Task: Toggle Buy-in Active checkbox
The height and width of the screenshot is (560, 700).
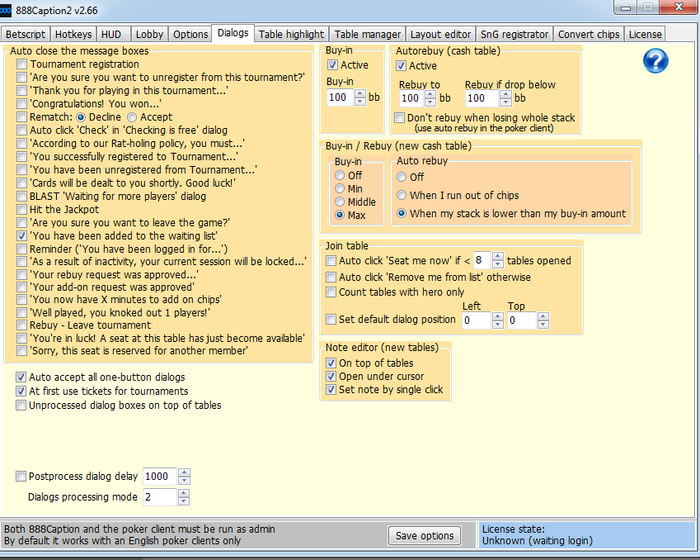Action: pos(332,65)
